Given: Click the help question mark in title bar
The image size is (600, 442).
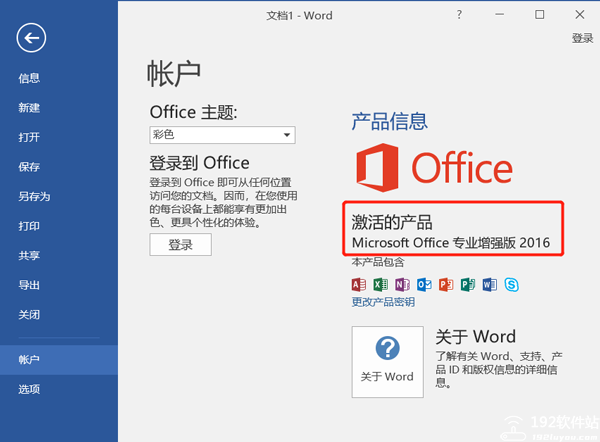Looking at the screenshot, I should 459,15.
